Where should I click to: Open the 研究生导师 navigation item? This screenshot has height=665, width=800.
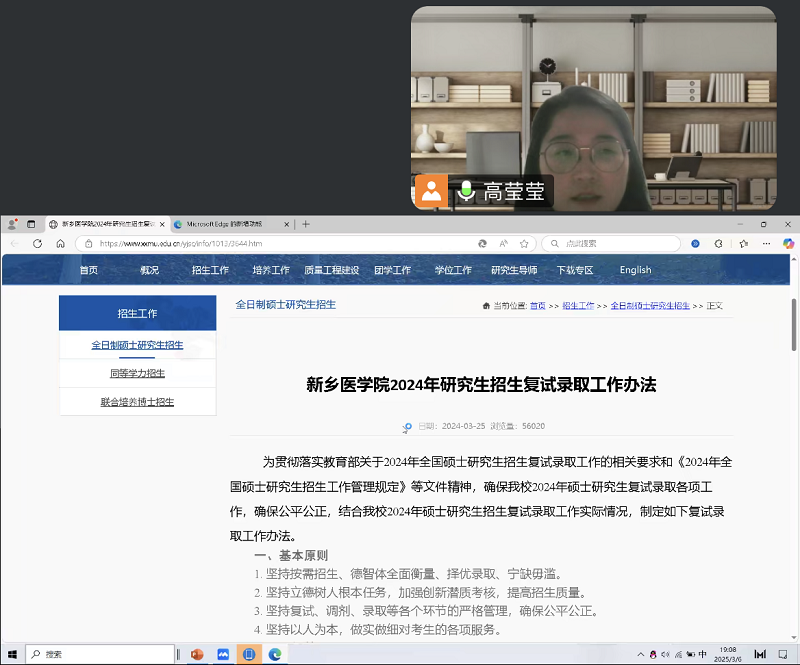[514, 270]
